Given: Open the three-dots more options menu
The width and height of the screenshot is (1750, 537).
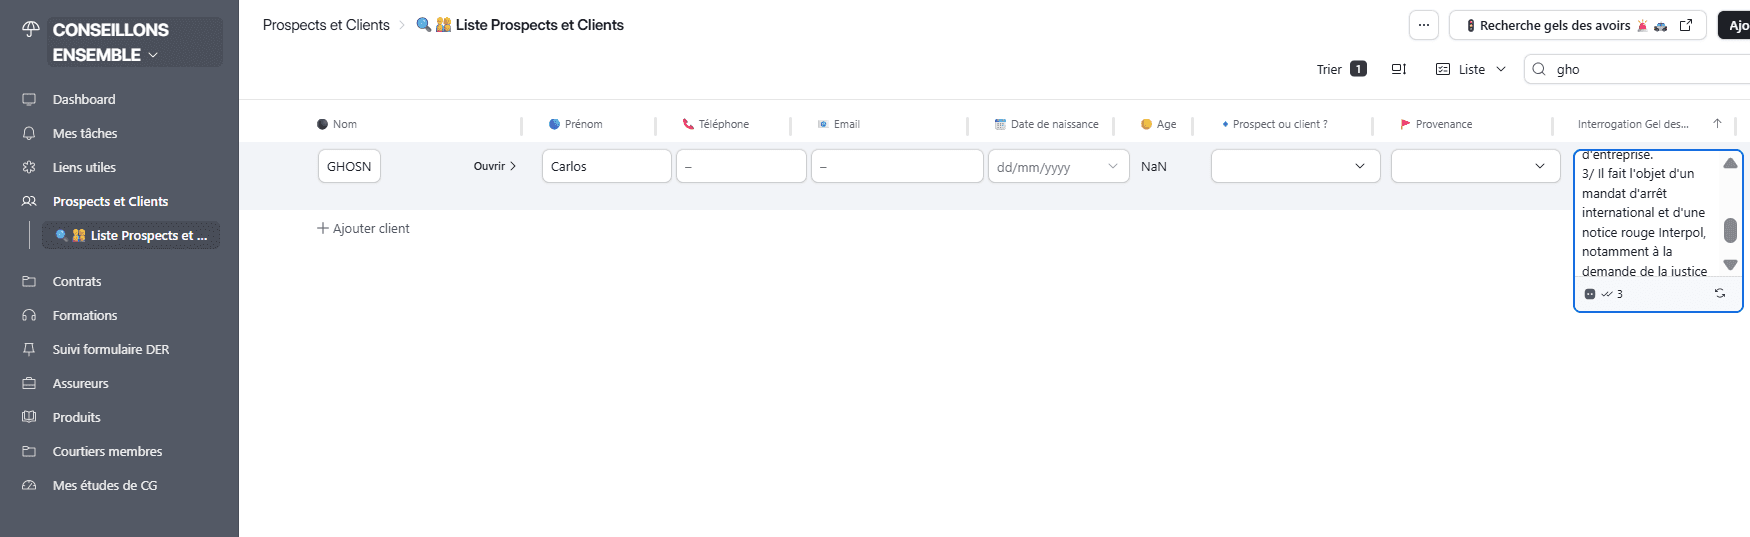Looking at the screenshot, I should click(x=1423, y=25).
